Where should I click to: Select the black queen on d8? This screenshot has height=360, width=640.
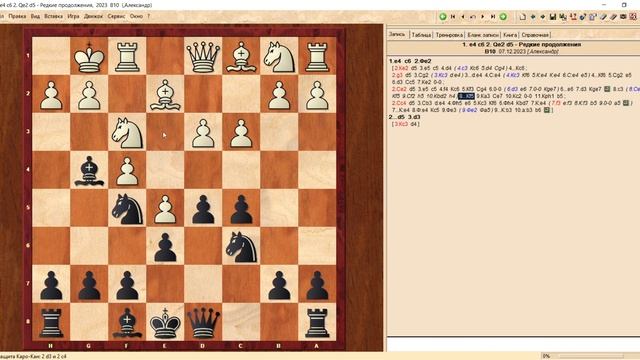(x=203, y=322)
